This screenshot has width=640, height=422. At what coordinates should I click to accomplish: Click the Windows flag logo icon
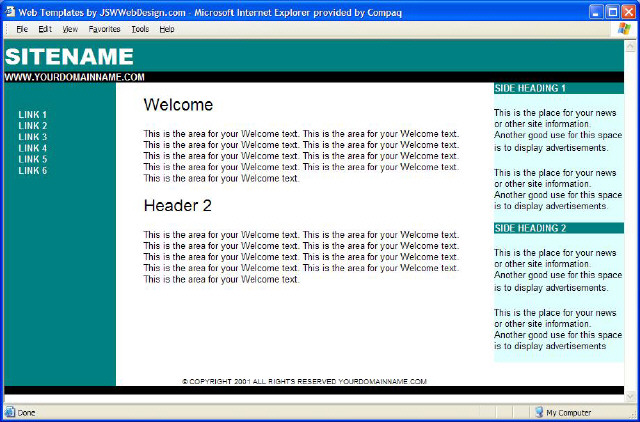(624, 29)
